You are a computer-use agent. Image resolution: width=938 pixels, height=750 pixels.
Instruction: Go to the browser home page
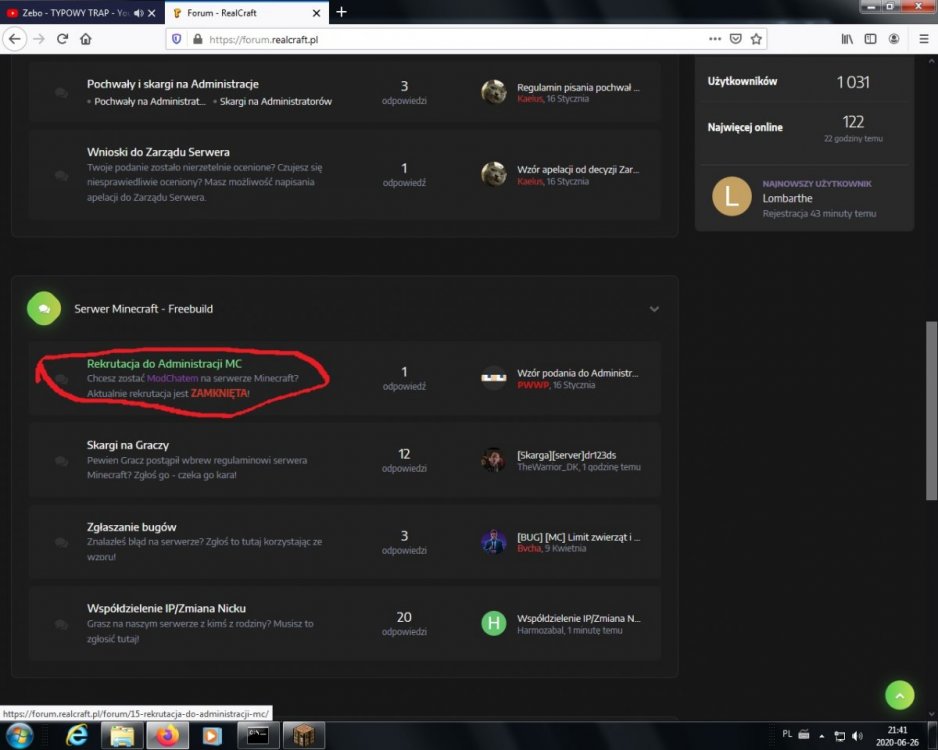click(86, 39)
